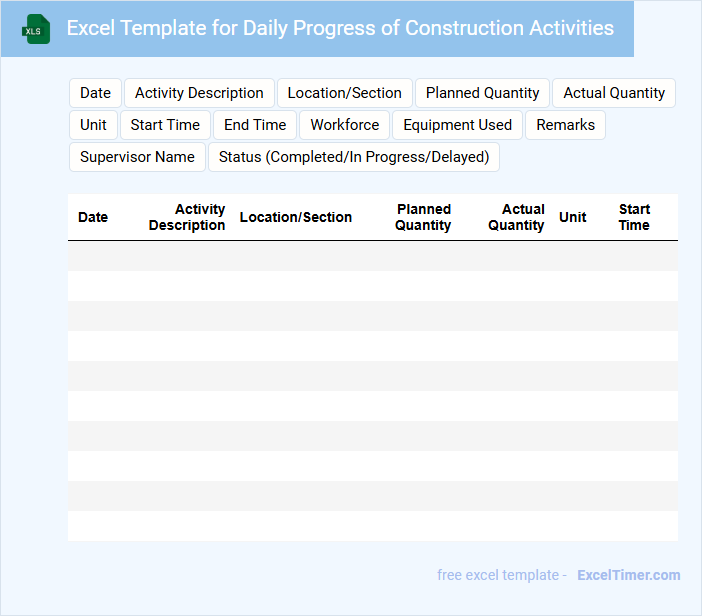The height and width of the screenshot is (616, 702).
Task: Click the Workforce tag
Action: 344,125
